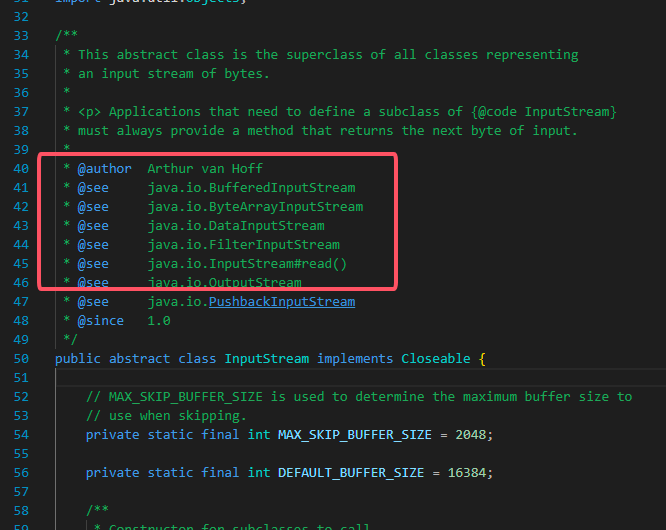Screen dimensions: 666x530
Task: Click the @since tag
Action: 100,321
